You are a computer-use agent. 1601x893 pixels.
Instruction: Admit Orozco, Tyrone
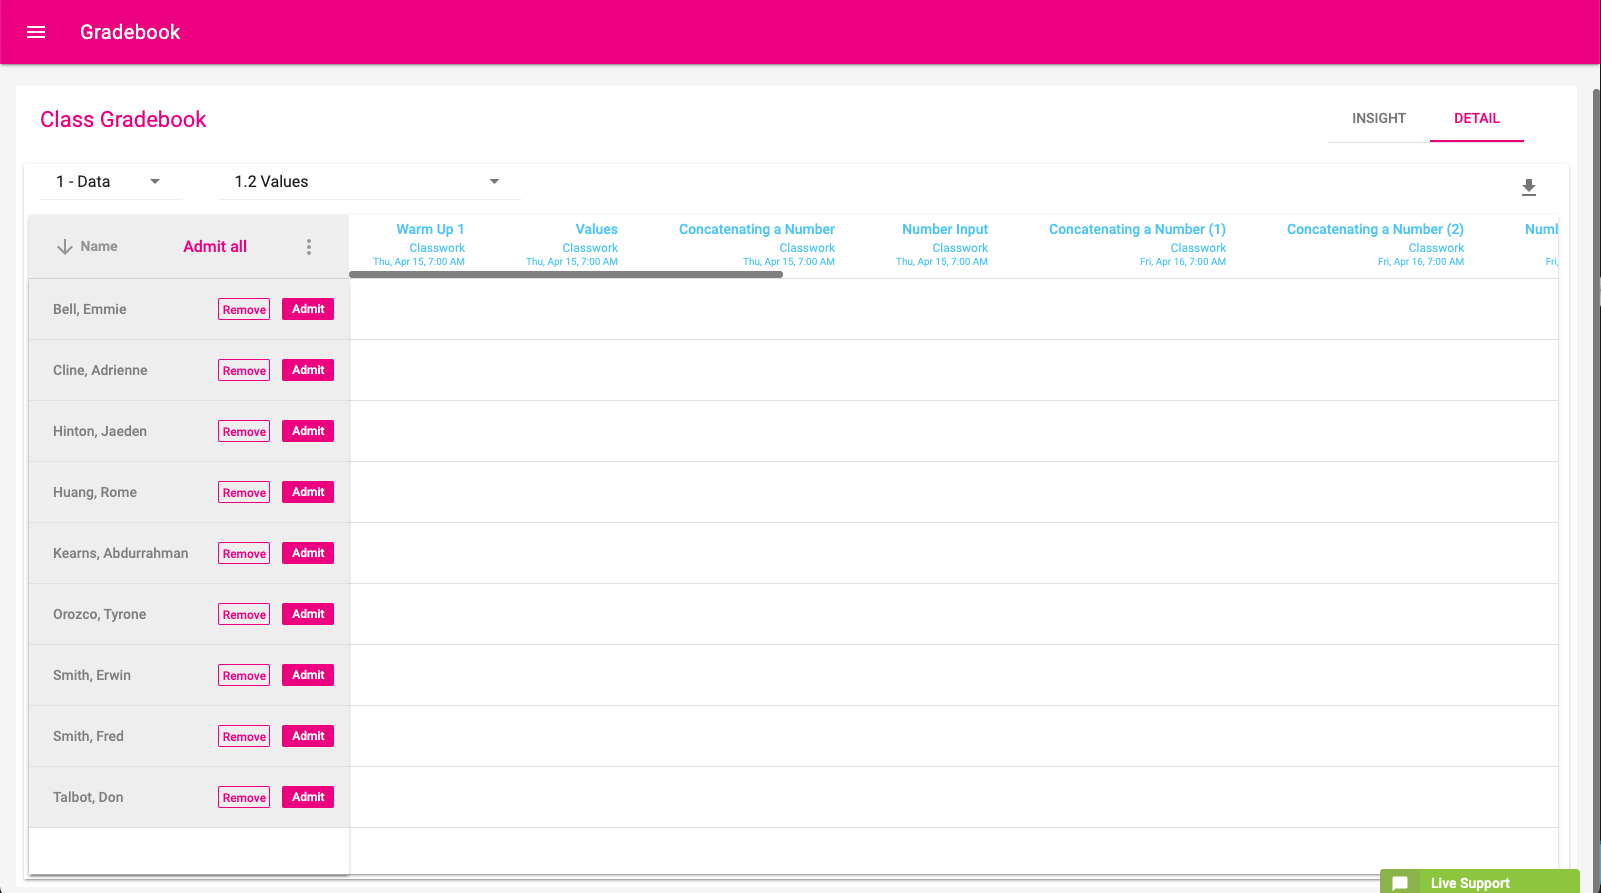pos(308,614)
